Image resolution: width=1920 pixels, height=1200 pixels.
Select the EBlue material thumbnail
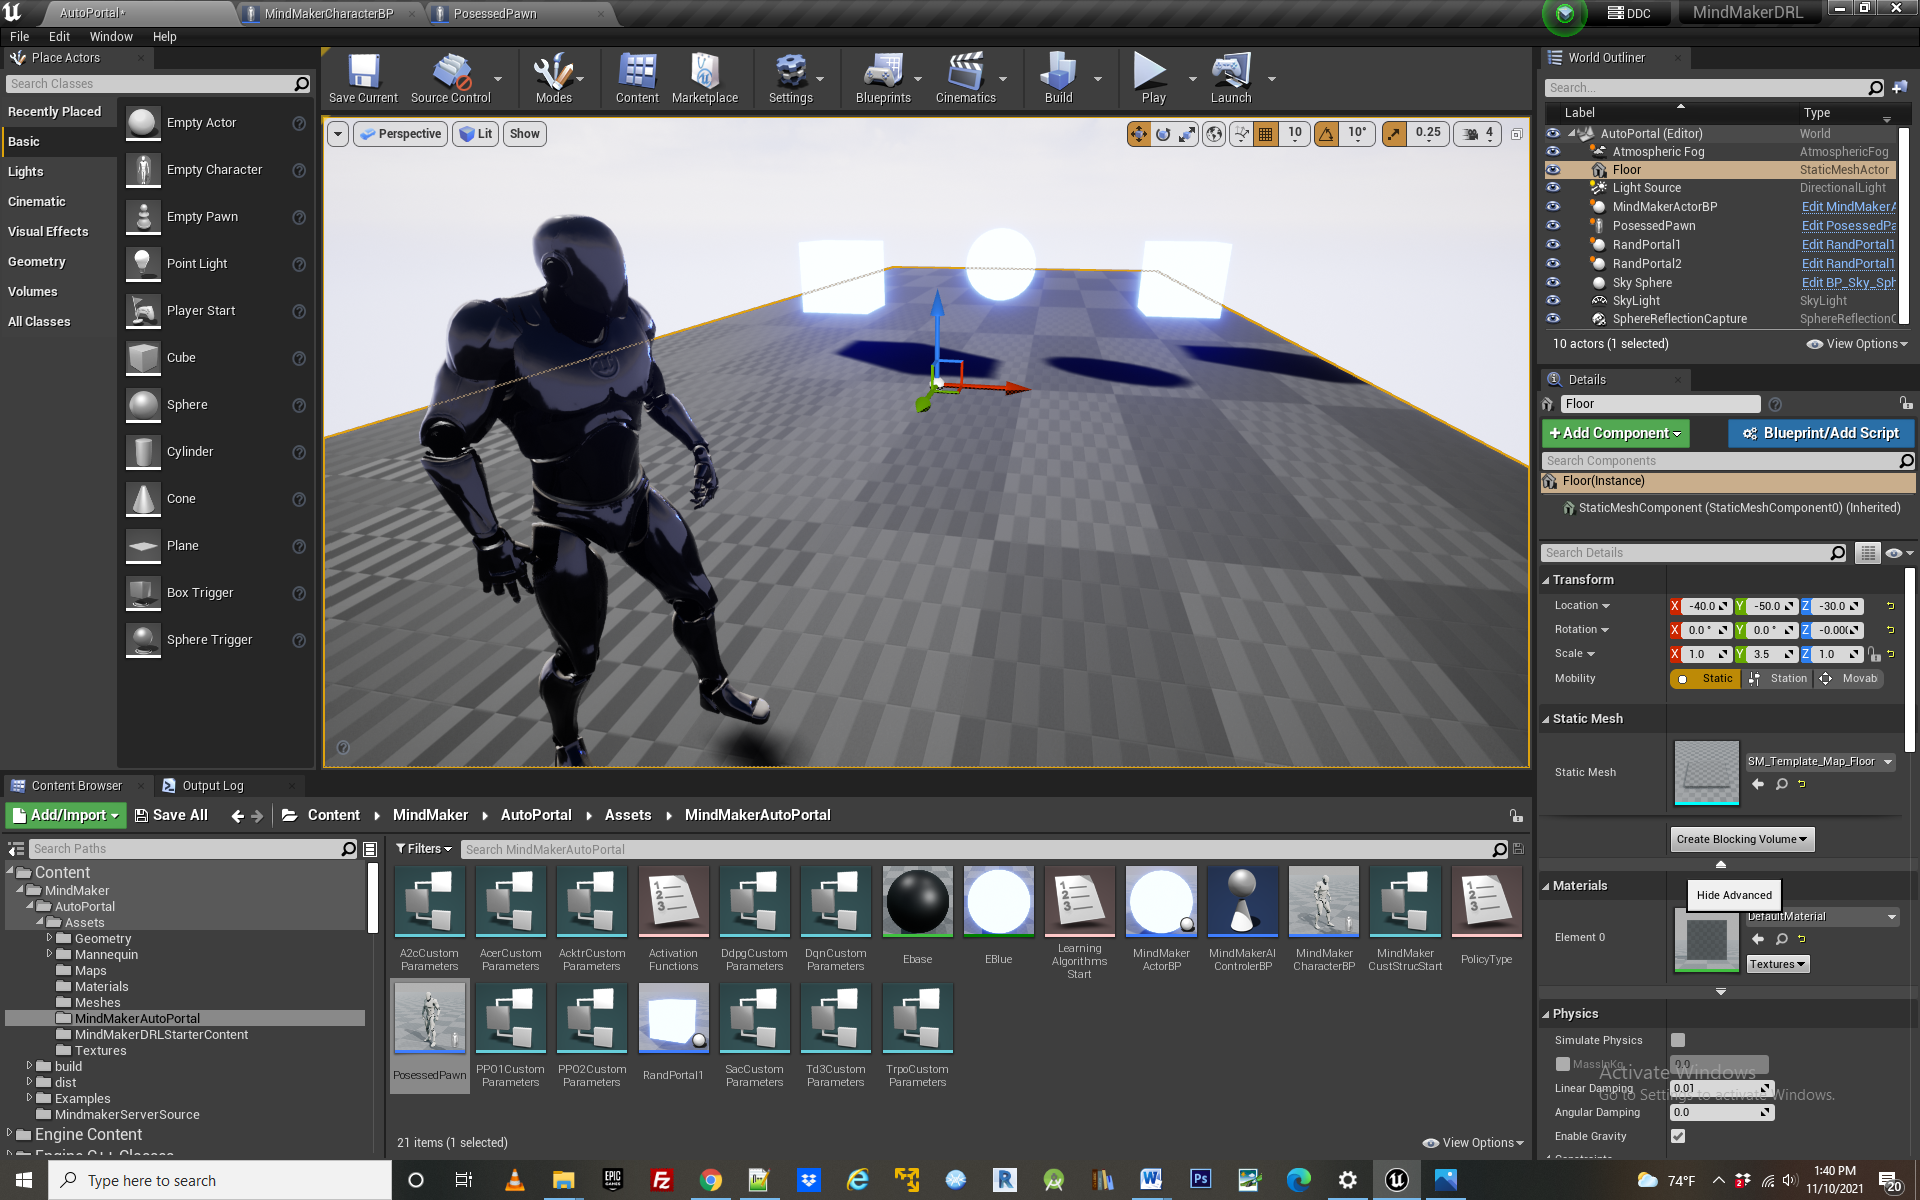pyautogui.click(x=998, y=902)
